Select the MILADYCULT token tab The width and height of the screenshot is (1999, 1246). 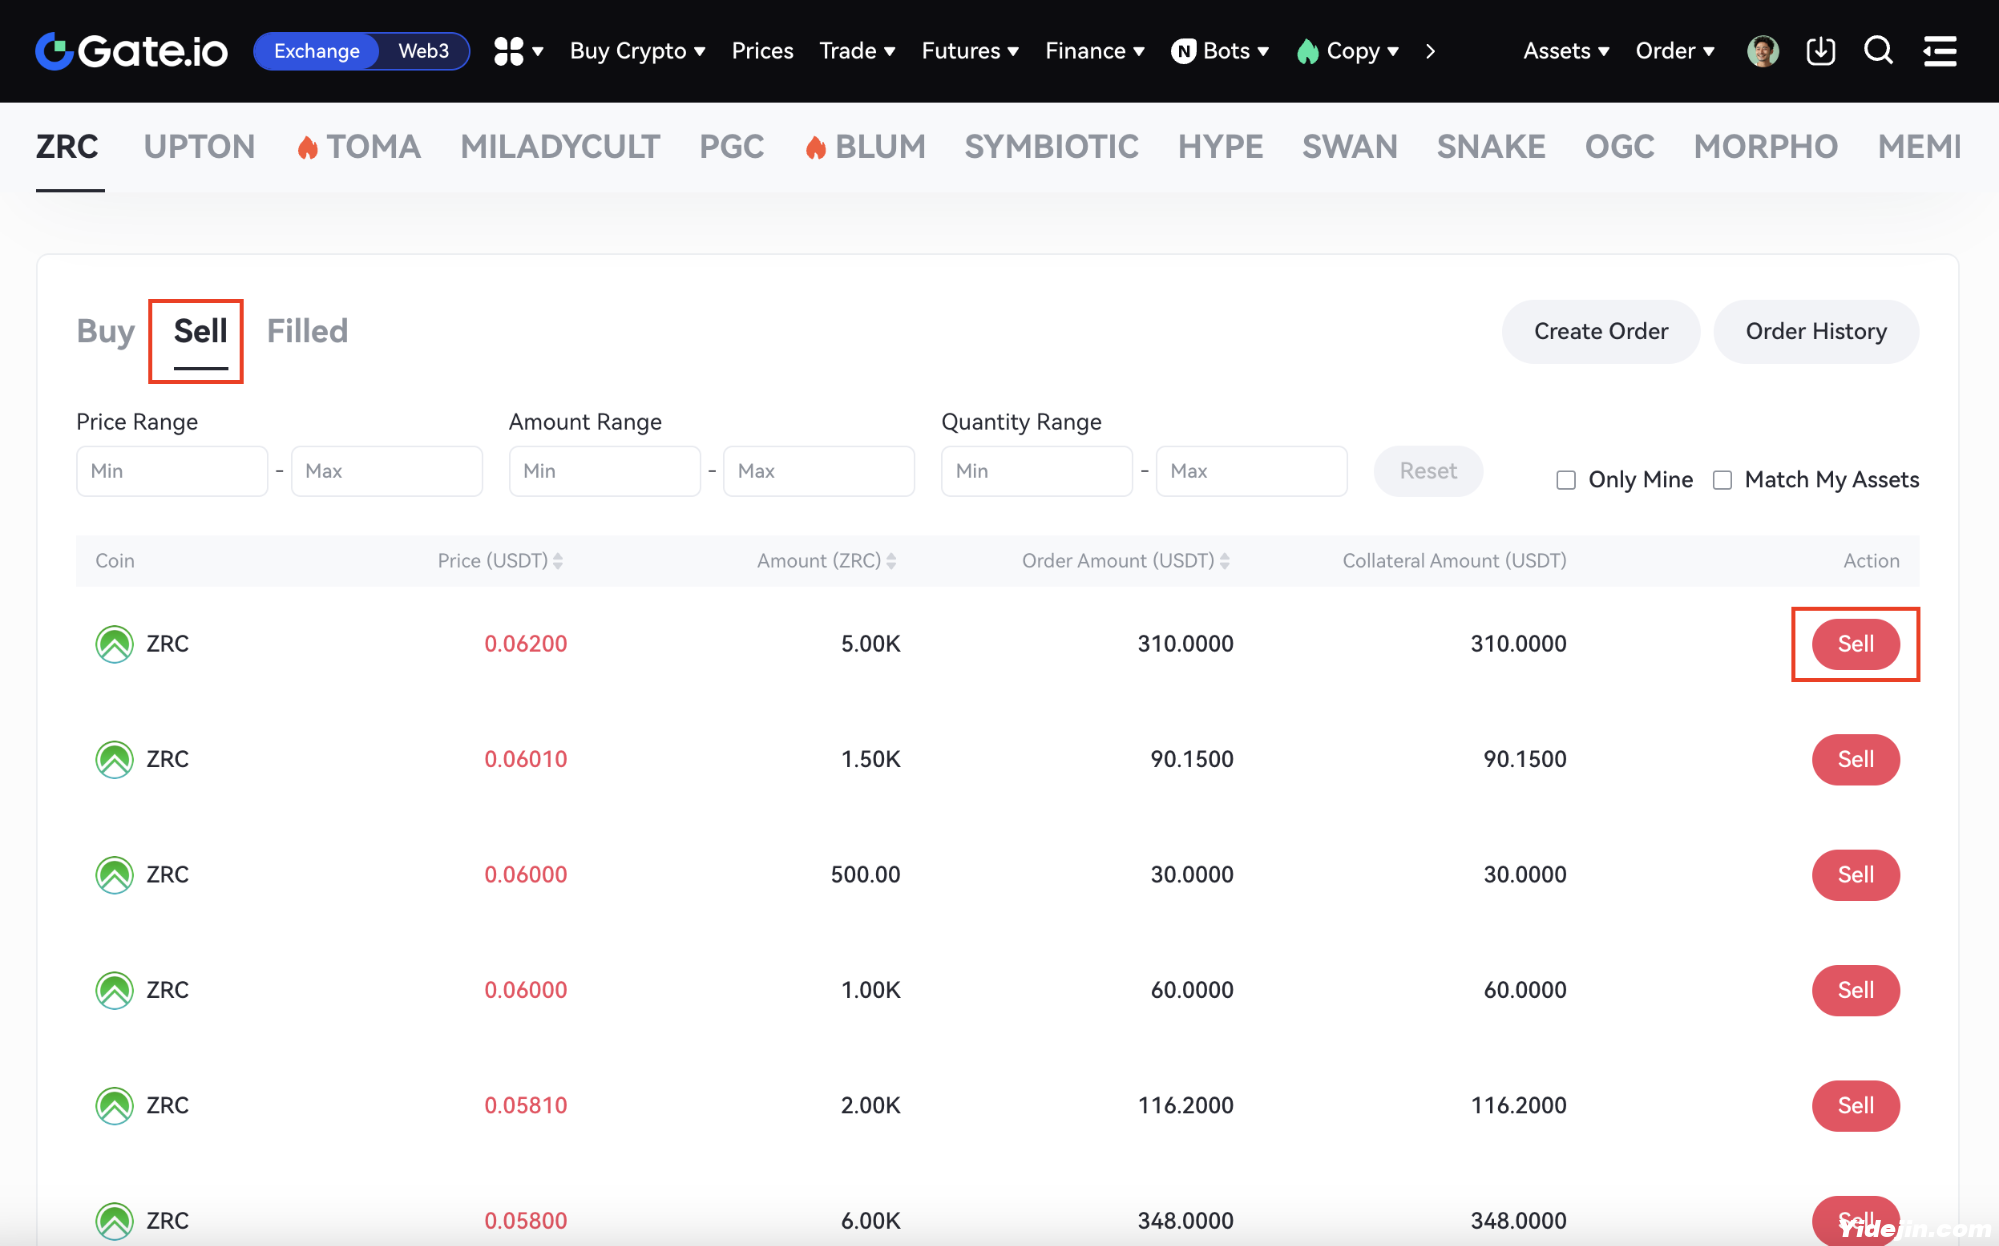560,147
